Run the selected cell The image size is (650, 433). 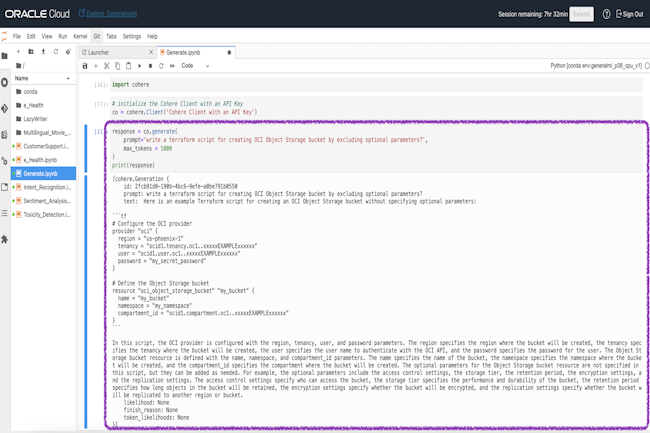[x=139, y=66]
